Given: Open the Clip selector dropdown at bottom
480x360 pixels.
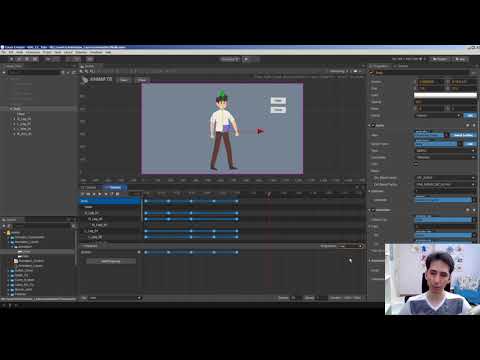Looking at the screenshot, I should point(115,298).
